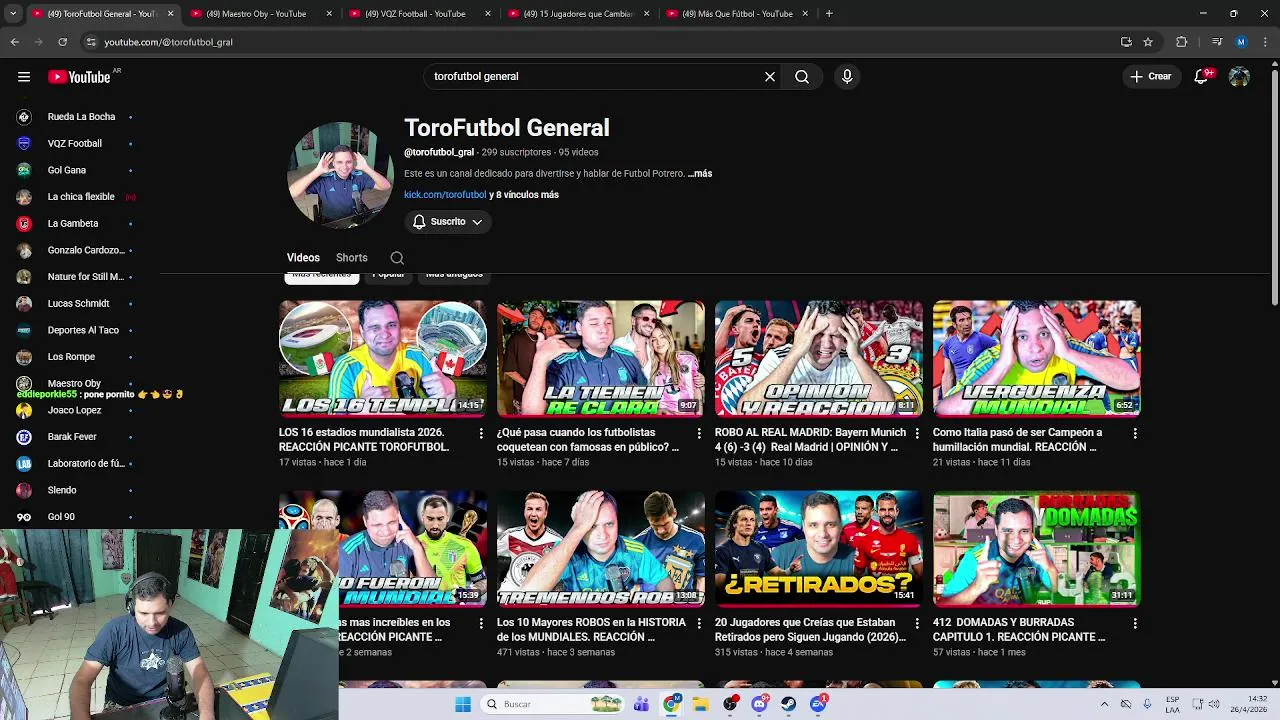Open the YouTube hamburger guide menu
This screenshot has height=720, width=1280.
click(24, 77)
